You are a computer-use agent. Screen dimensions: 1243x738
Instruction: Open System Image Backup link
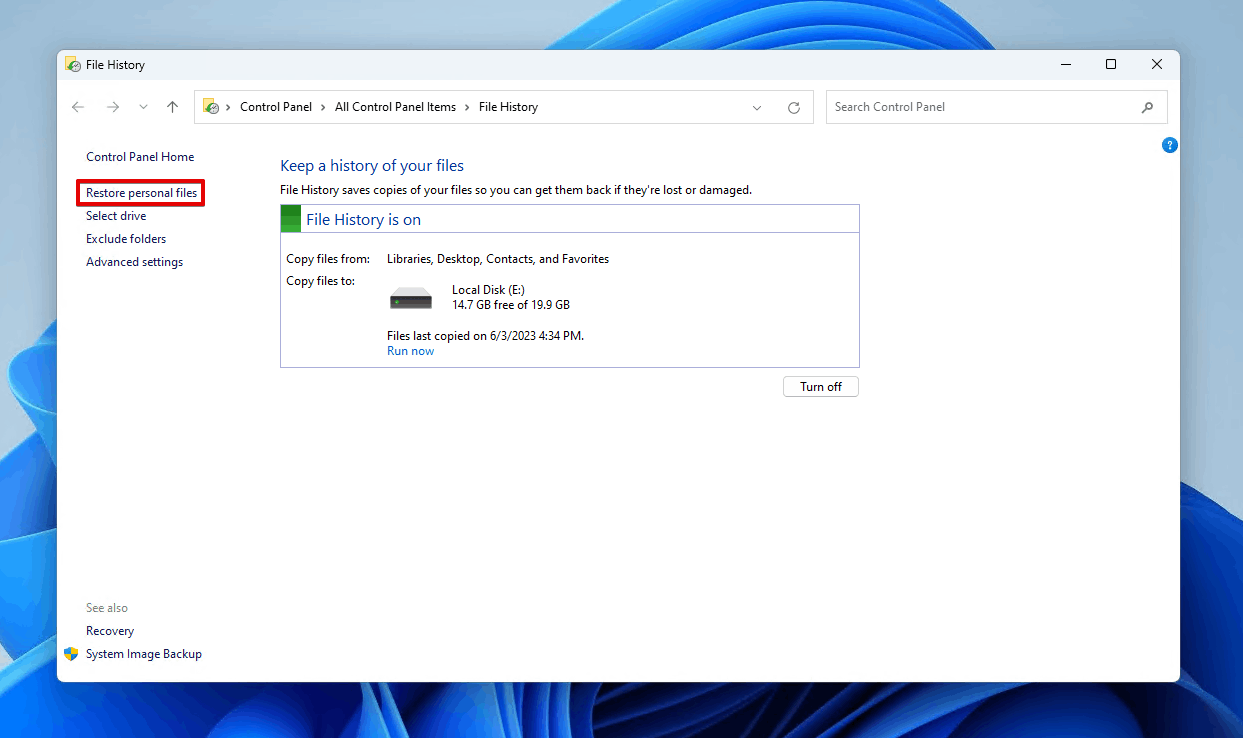pos(143,654)
